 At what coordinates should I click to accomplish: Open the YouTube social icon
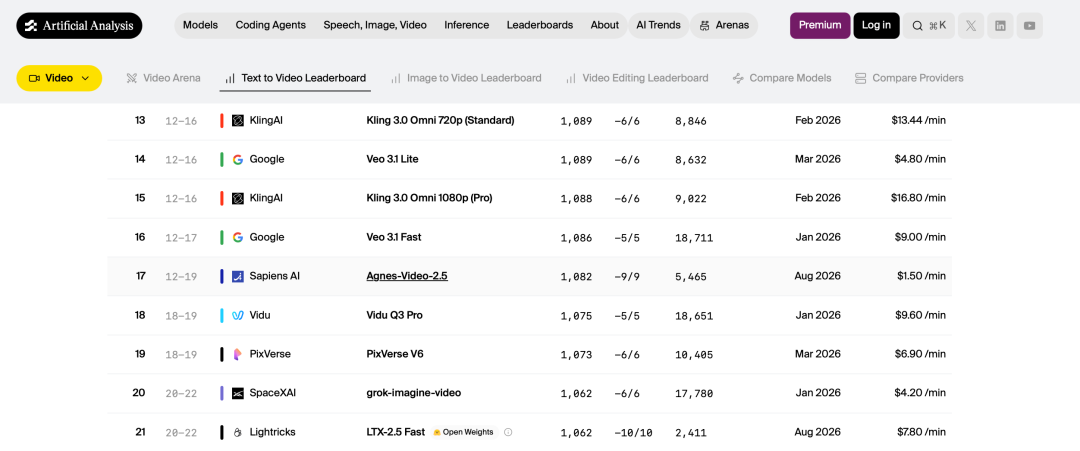pyautogui.click(x=1029, y=25)
